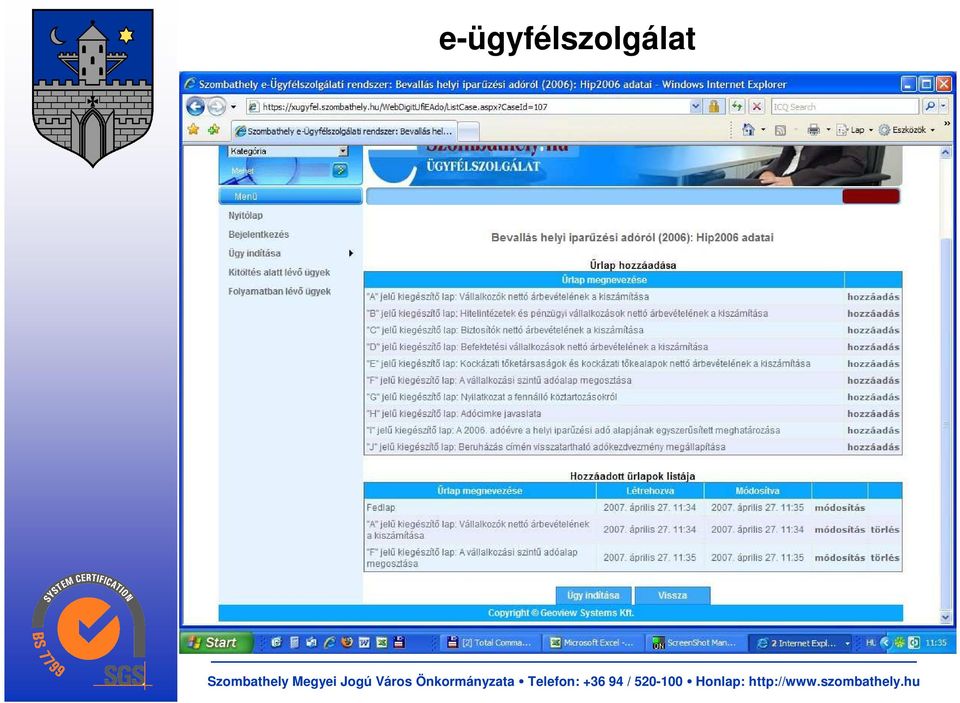Click hozzáadás for the "B" jelű Hitelintézetek lap
This screenshot has height=703, width=960.
[873, 314]
